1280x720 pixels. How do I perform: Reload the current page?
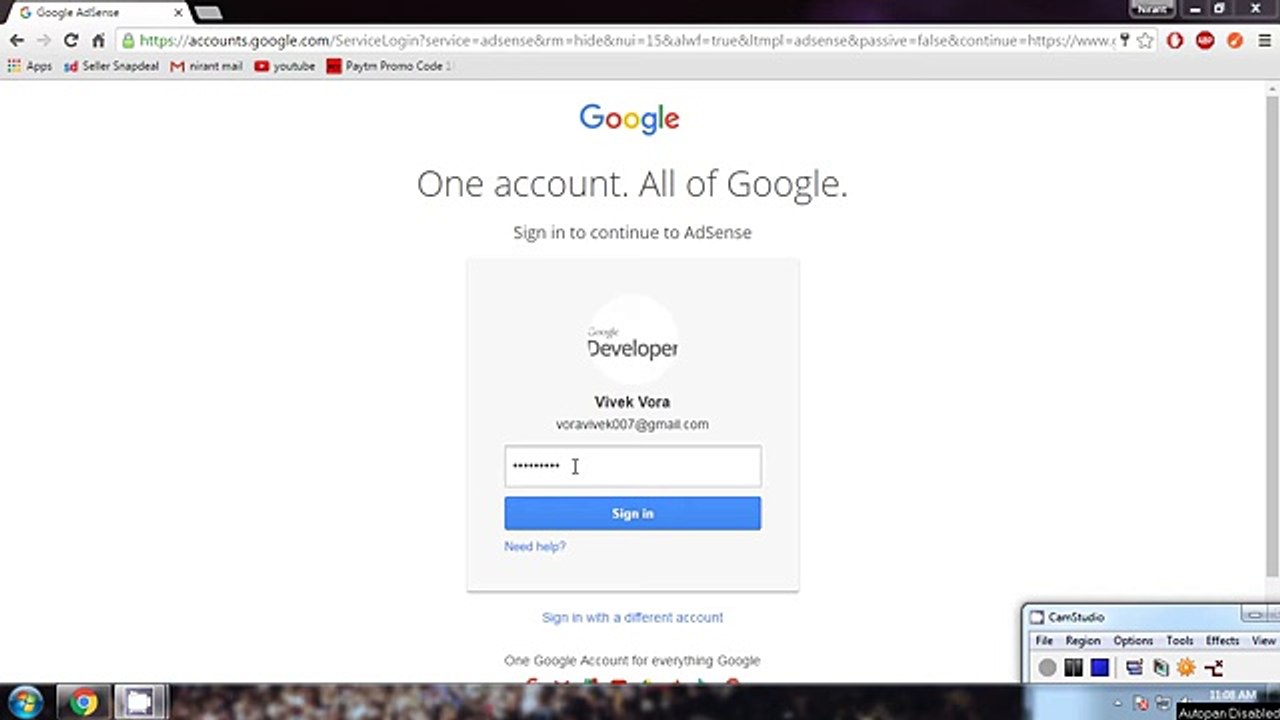pos(71,41)
